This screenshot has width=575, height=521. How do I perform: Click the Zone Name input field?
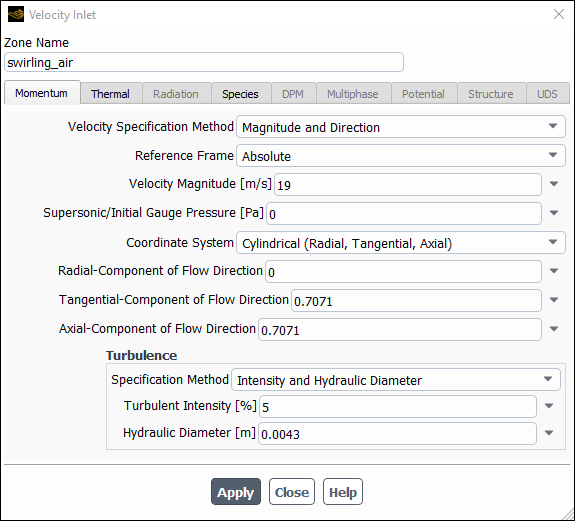[x=204, y=62]
